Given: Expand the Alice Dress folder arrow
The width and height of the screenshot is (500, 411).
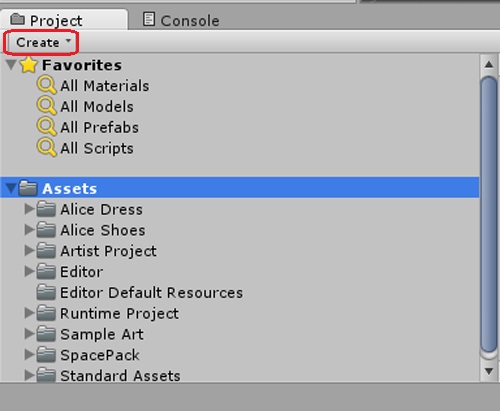Looking at the screenshot, I should pos(29,209).
